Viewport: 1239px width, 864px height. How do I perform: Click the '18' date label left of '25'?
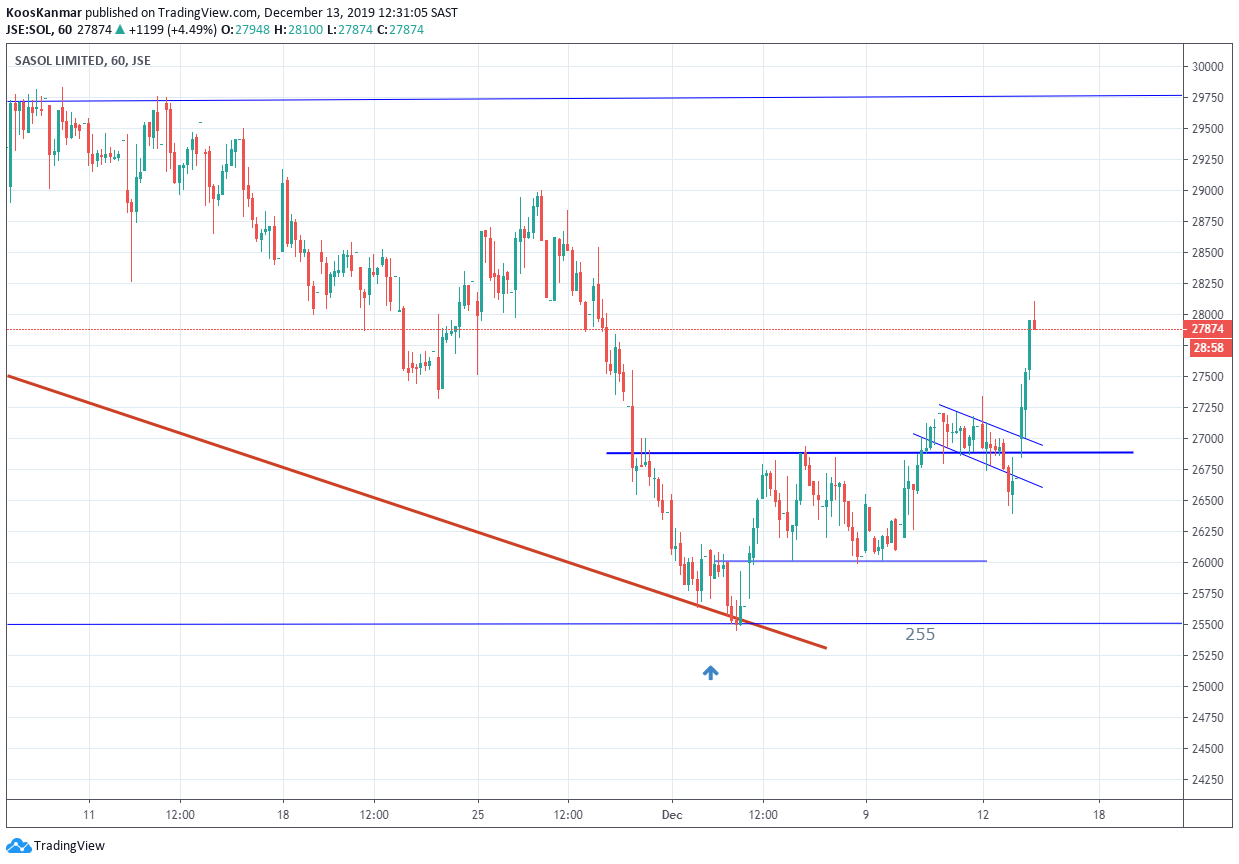pyautogui.click(x=283, y=813)
